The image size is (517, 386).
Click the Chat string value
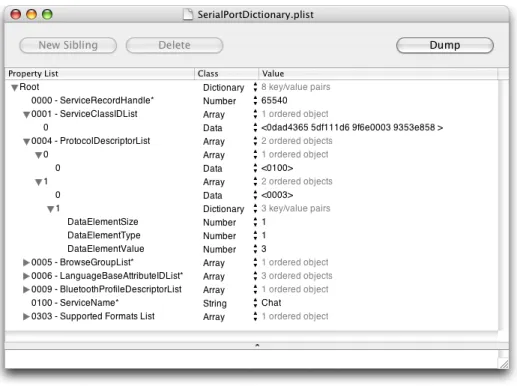[x=271, y=303]
